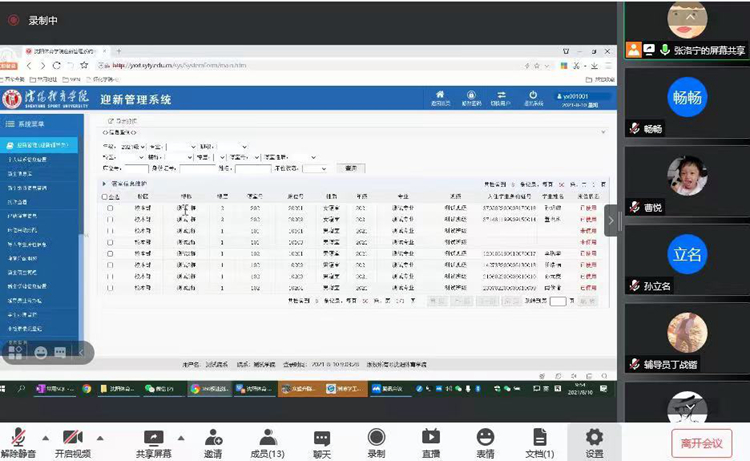This screenshot has width=750, height=461.
Task: Tick the first table row checkbox
Action: coord(109,209)
